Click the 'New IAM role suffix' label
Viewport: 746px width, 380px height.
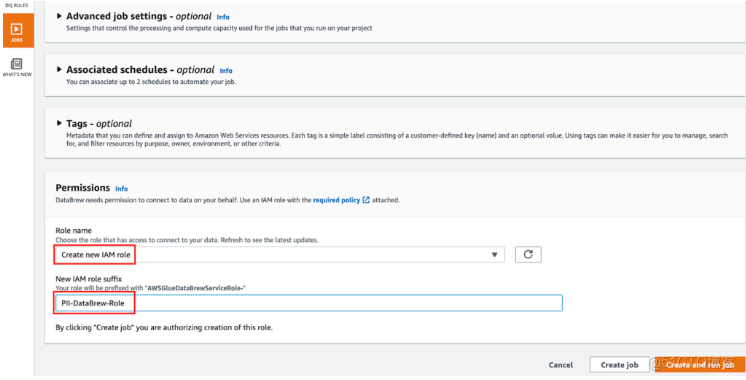coord(88,279)
